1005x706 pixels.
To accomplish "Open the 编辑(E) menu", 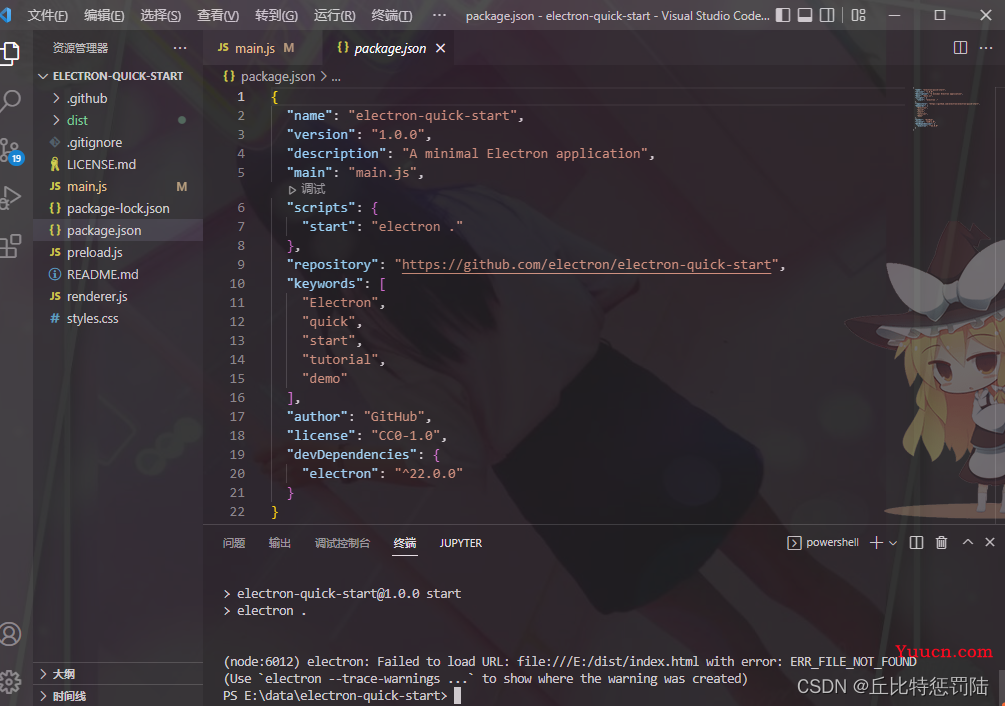I will tap(104, 15).
